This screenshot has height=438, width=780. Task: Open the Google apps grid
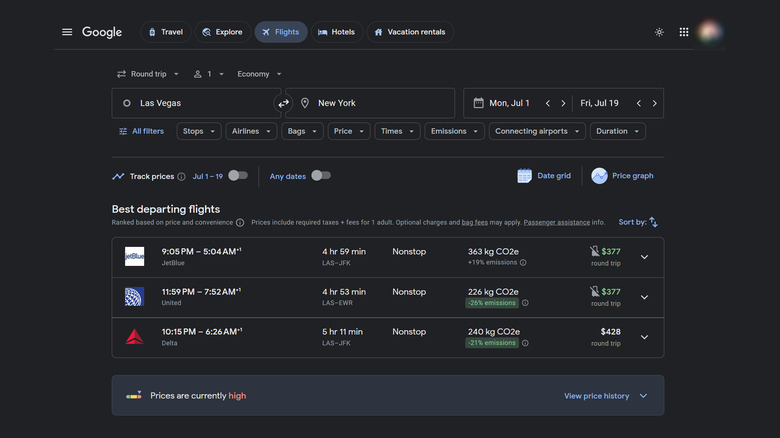point(684,32)
